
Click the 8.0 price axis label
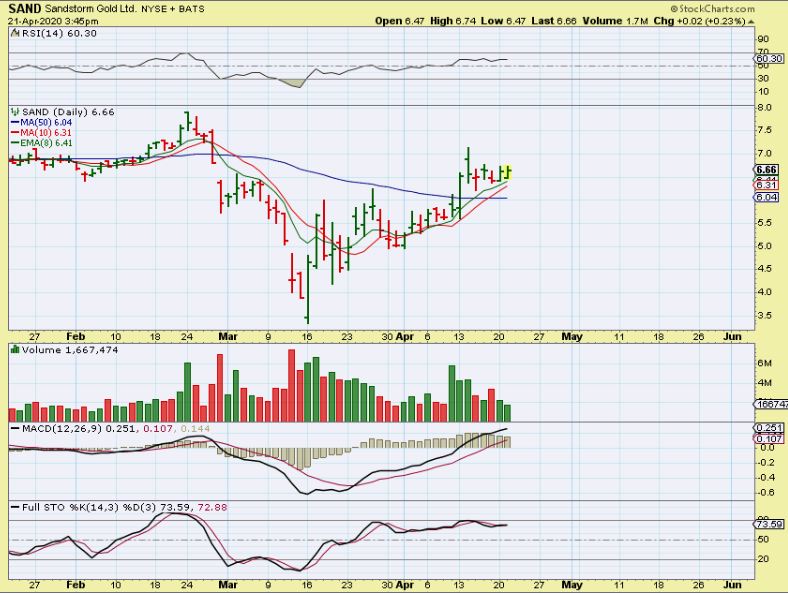764,107
